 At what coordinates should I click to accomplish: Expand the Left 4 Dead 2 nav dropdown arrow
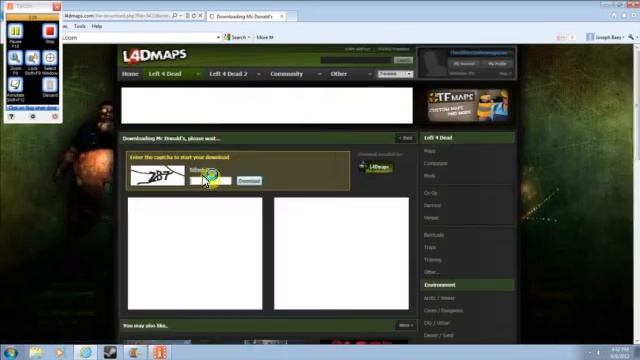pyautogui.click(x=258, y=74)
